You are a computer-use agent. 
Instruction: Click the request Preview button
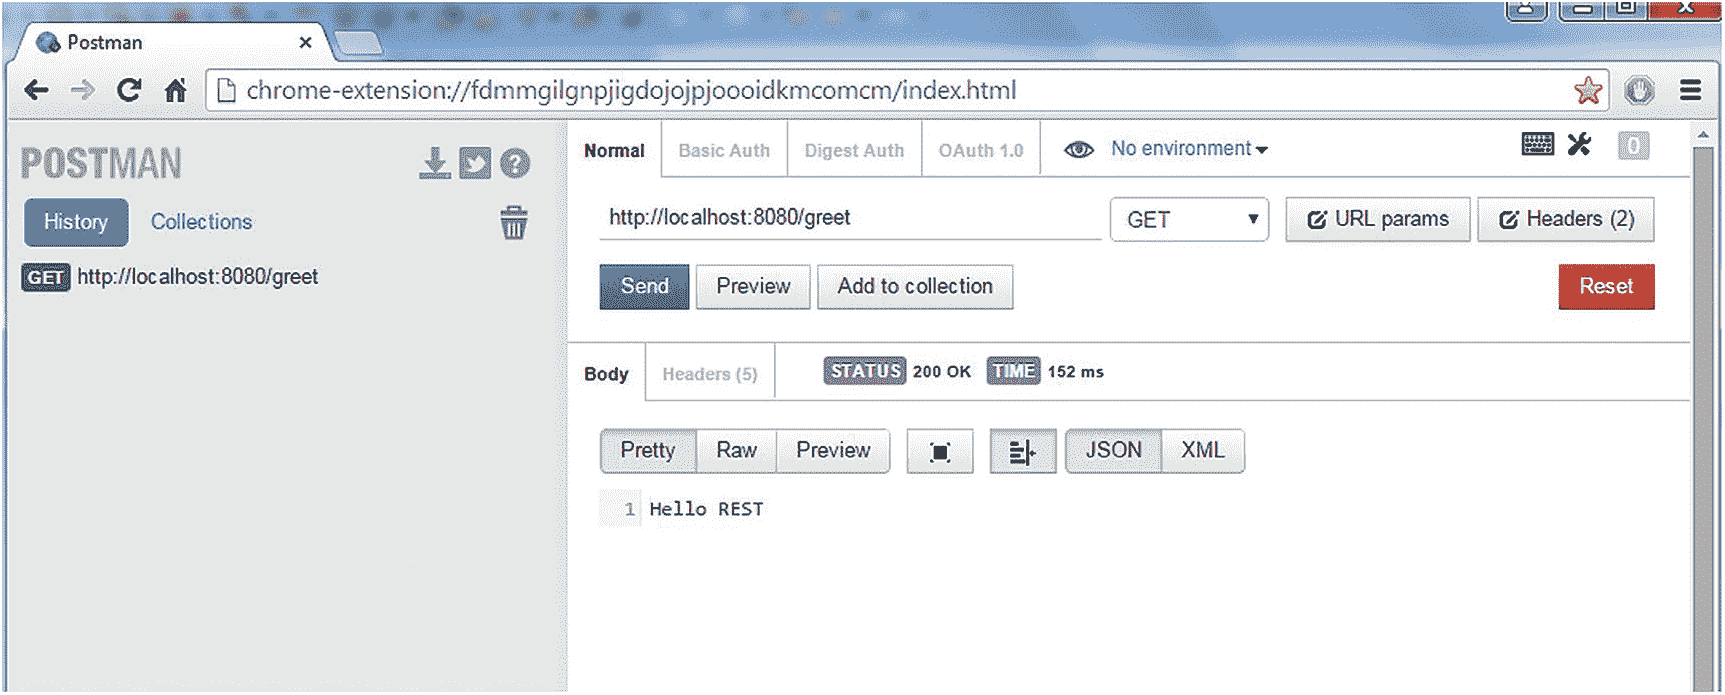point(753,287)
